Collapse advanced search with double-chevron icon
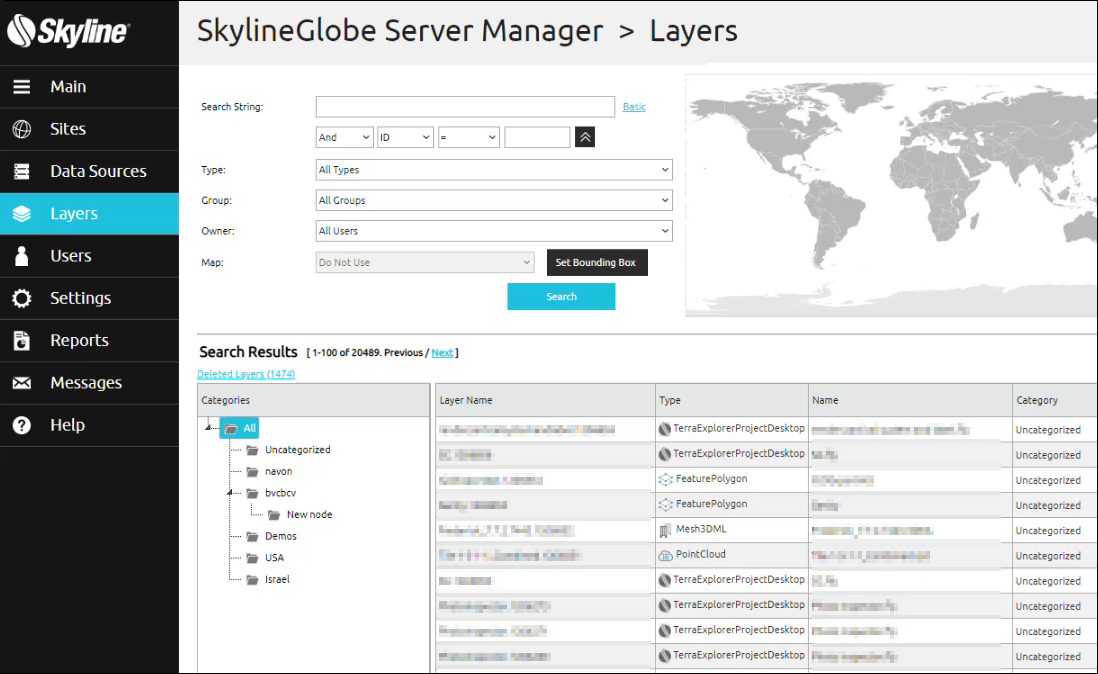Viewport: 1098px width, 674px height. click(585, 137)
